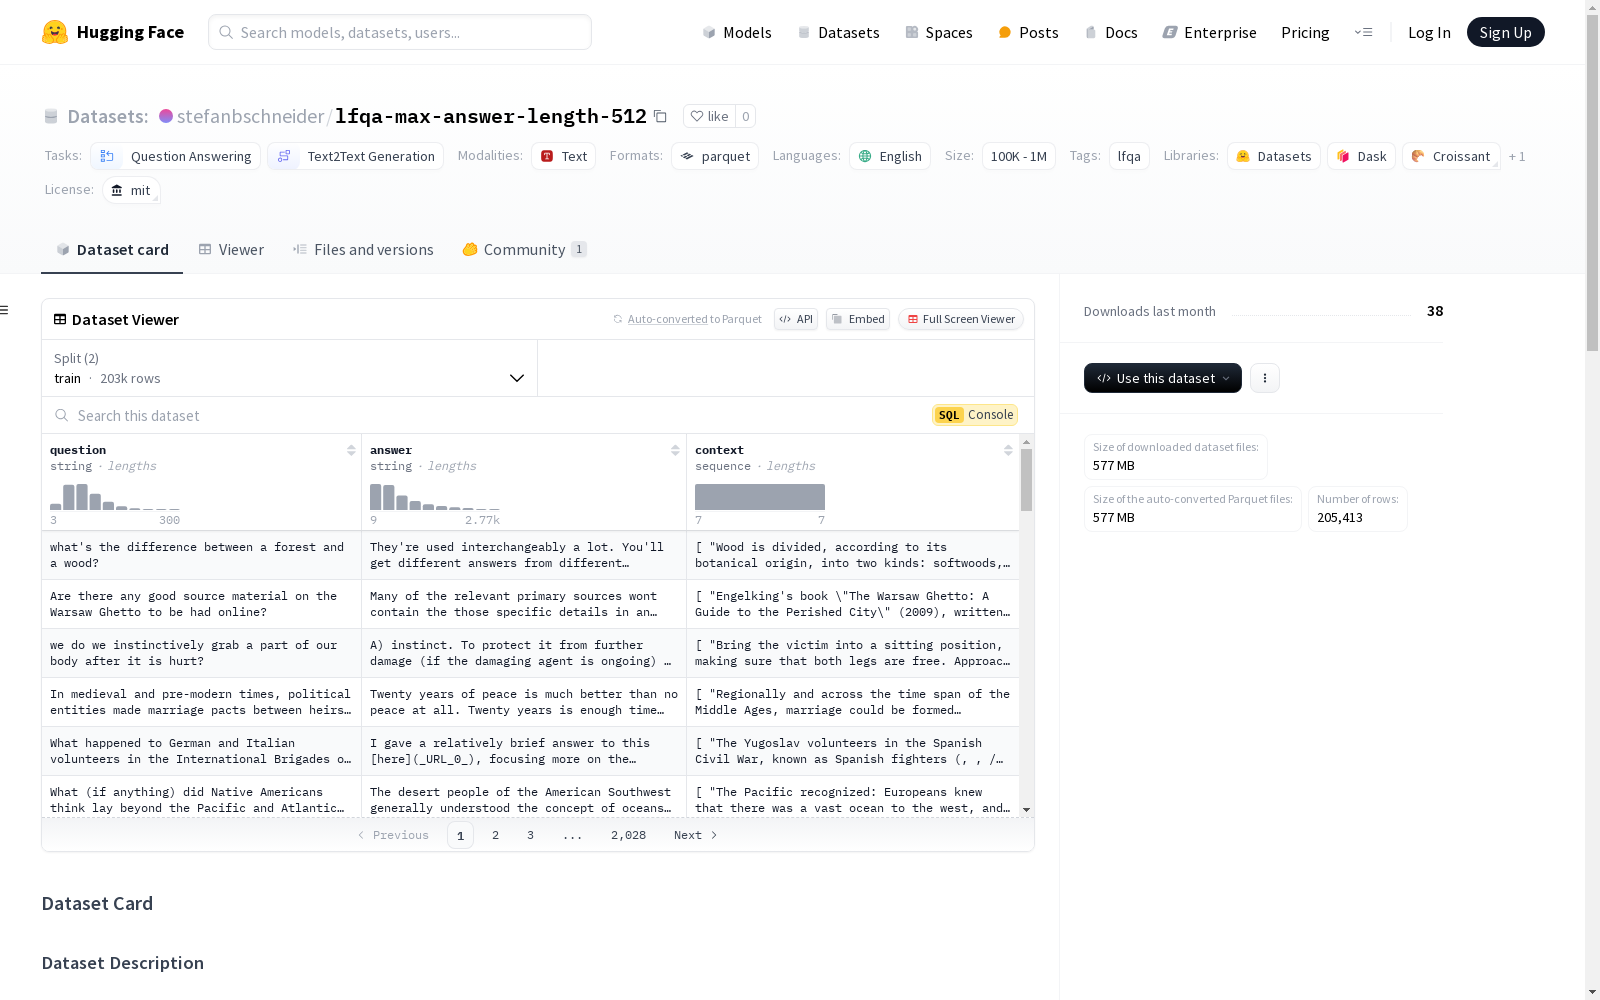Click the Croissant library tag

(x=1451, y=156)
